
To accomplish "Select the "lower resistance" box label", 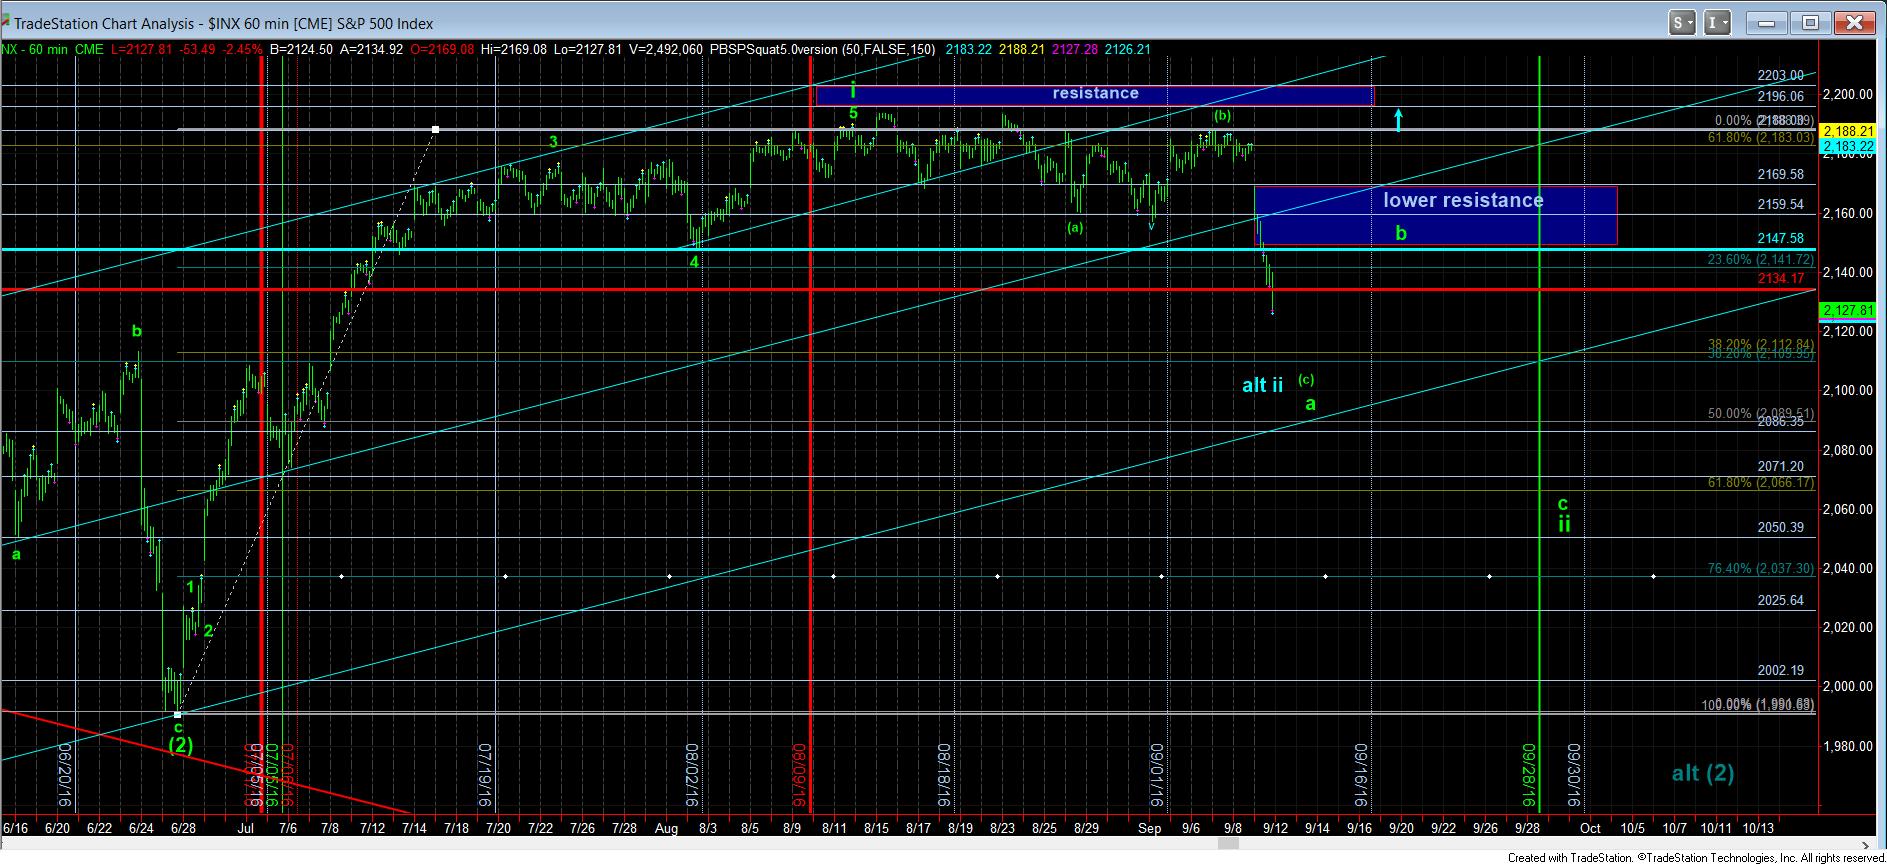I will coord(1463,200).
